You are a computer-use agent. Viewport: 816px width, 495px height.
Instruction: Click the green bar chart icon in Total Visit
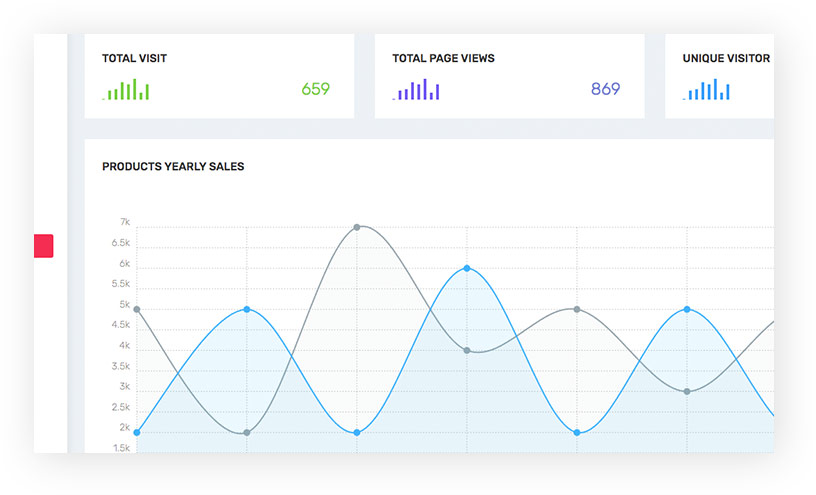126,90
